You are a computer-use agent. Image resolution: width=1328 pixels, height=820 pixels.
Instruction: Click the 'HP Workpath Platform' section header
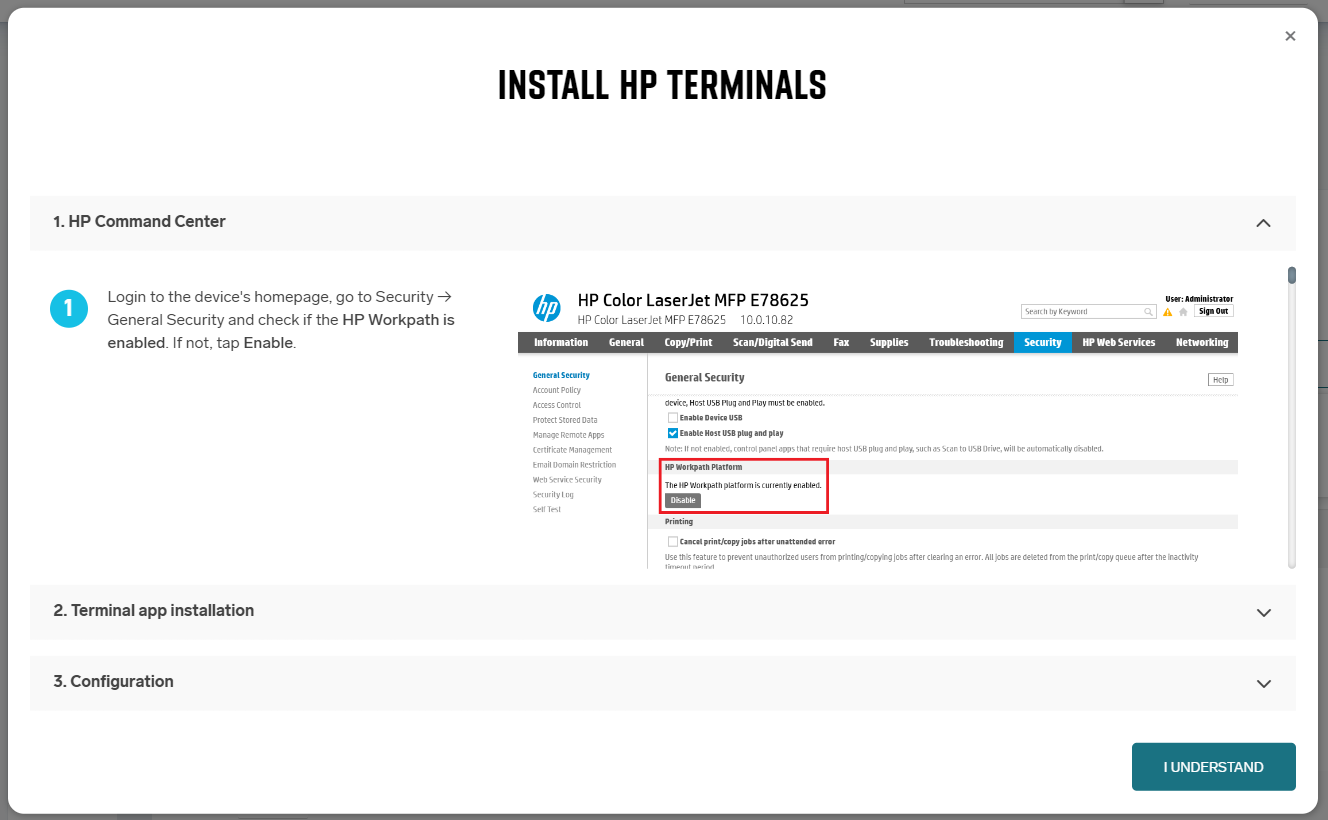tap(704, 467)
